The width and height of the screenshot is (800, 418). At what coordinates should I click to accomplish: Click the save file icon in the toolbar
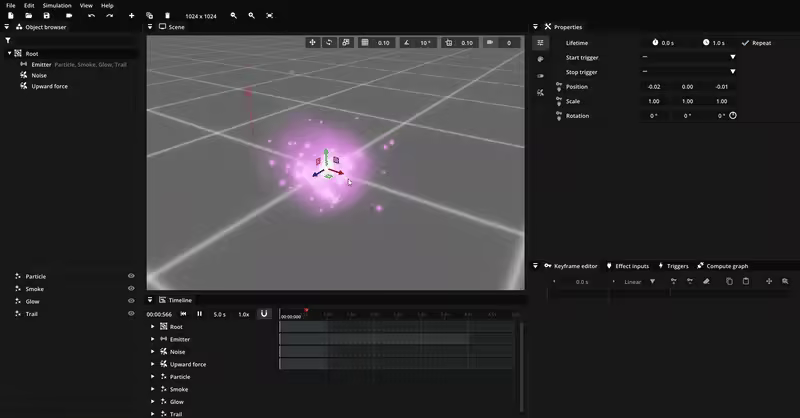pos(47,16)
